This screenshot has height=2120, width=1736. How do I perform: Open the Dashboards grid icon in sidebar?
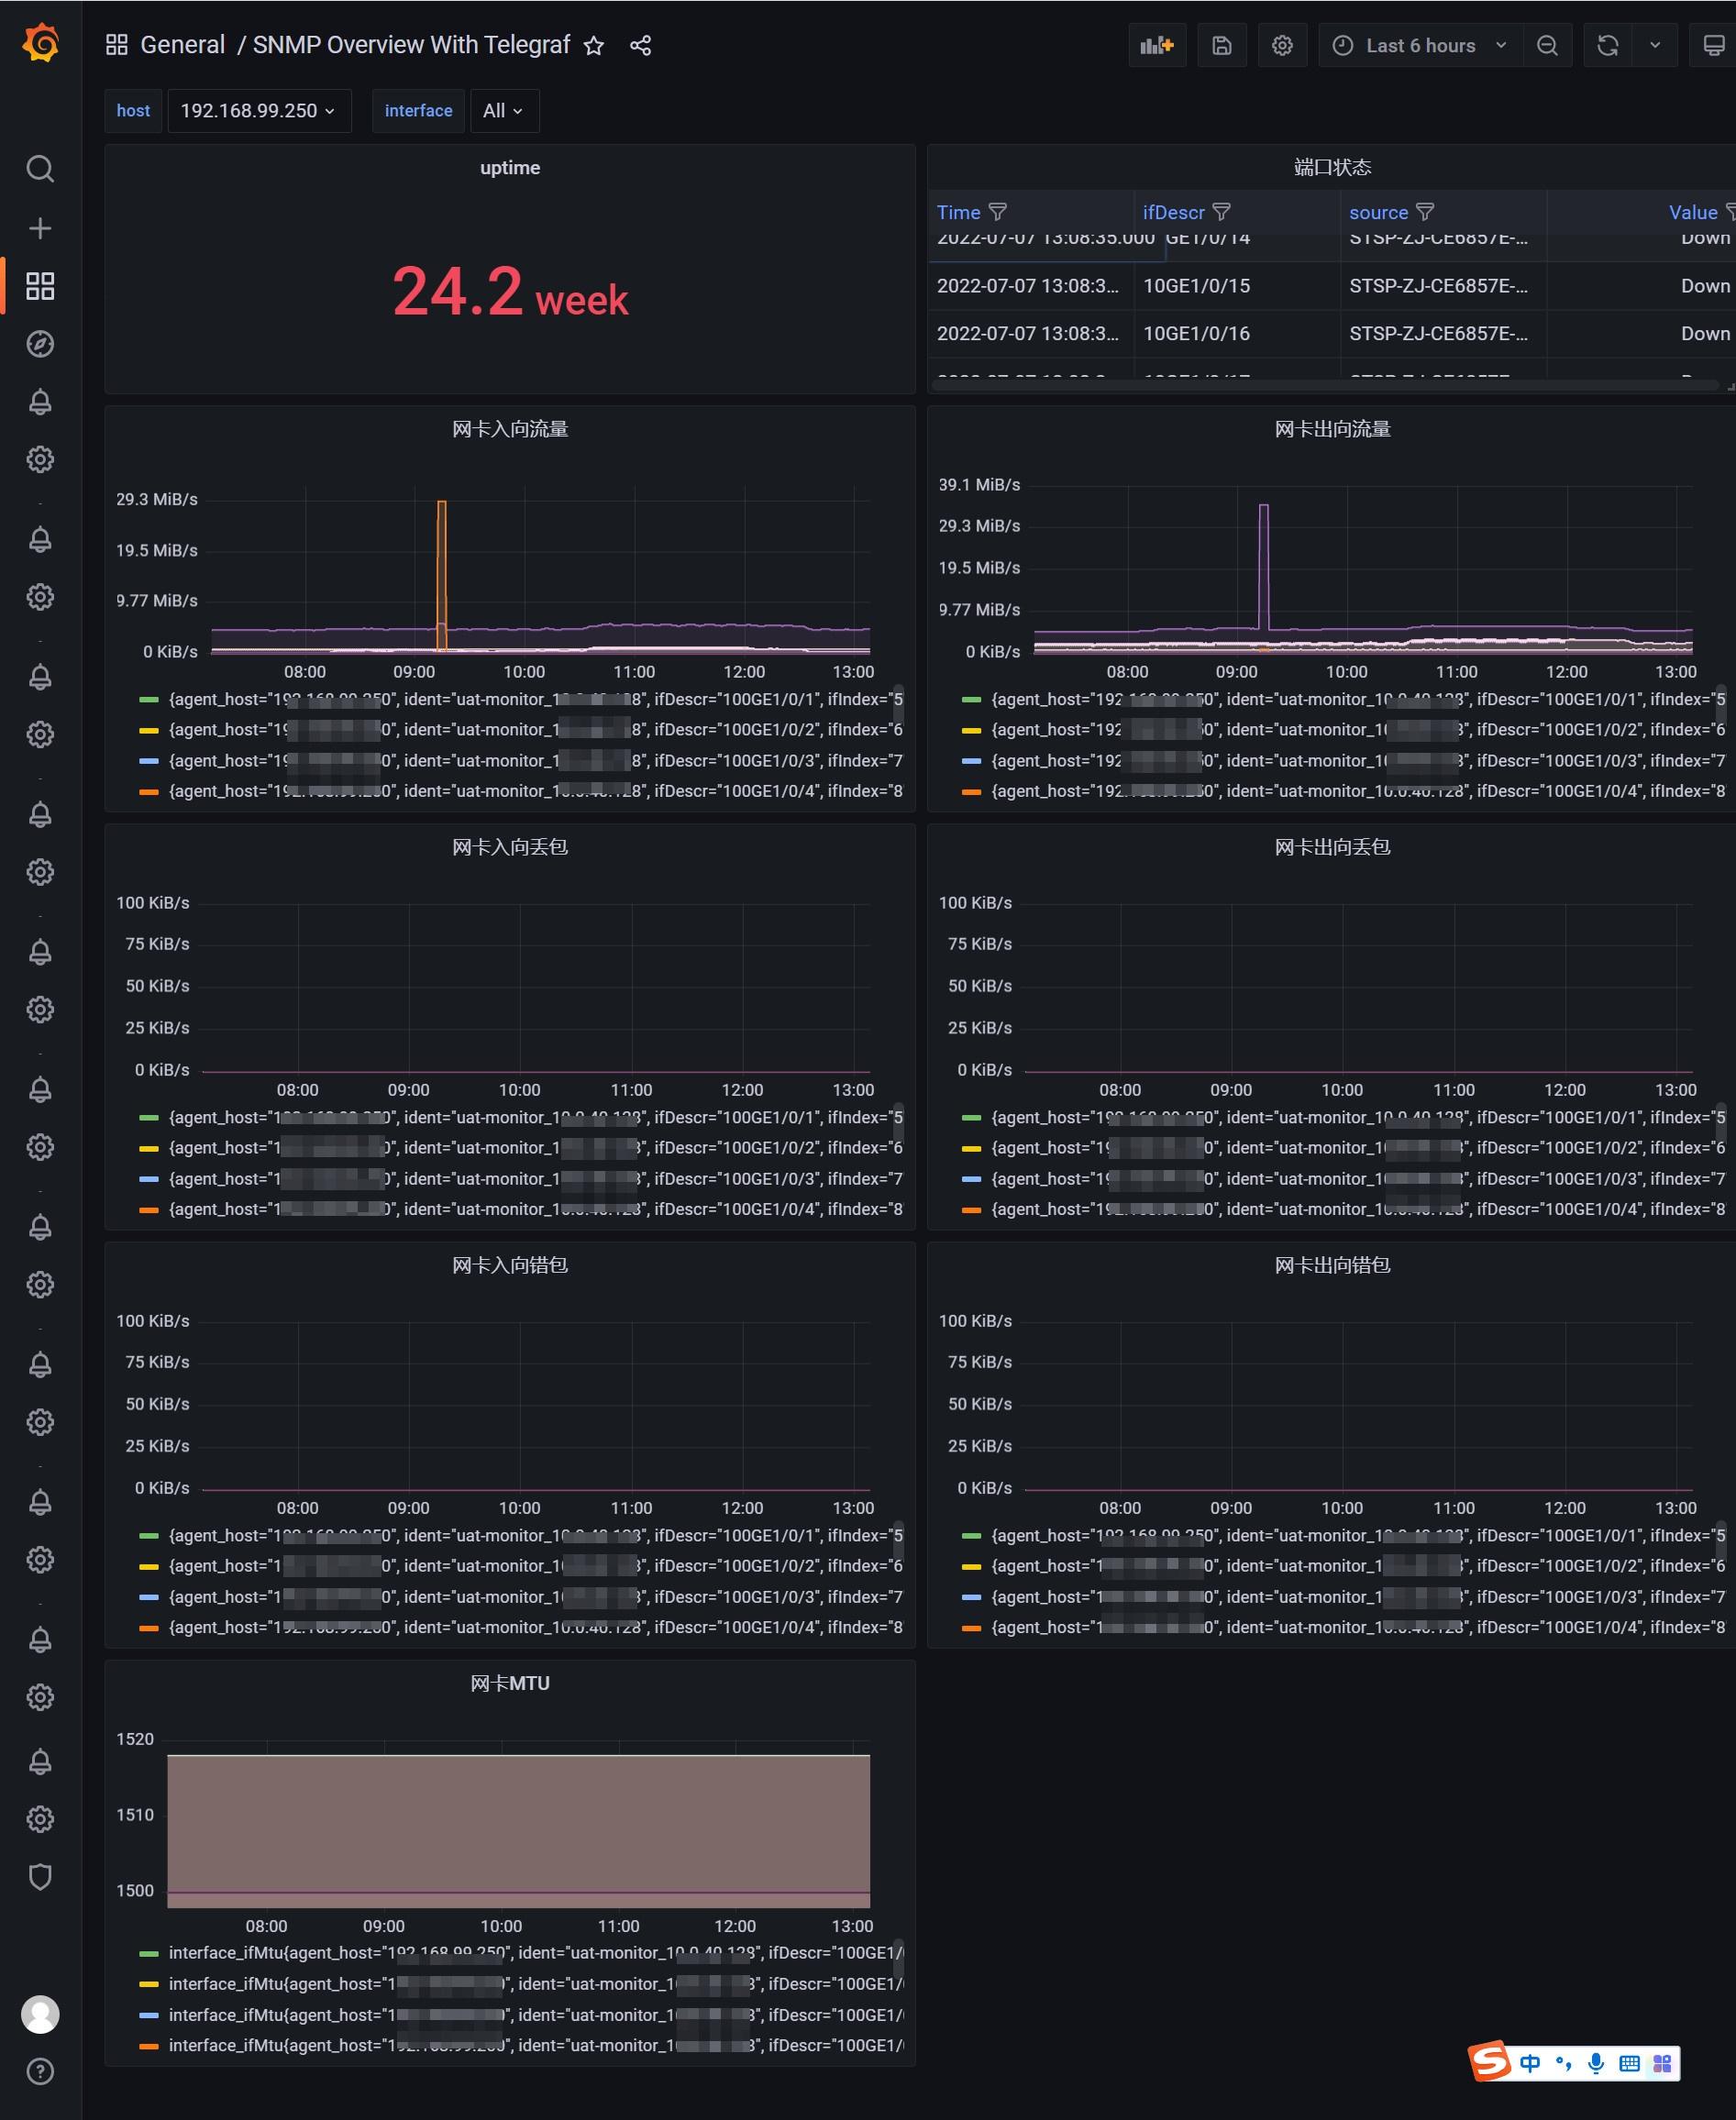pos(40,286)
